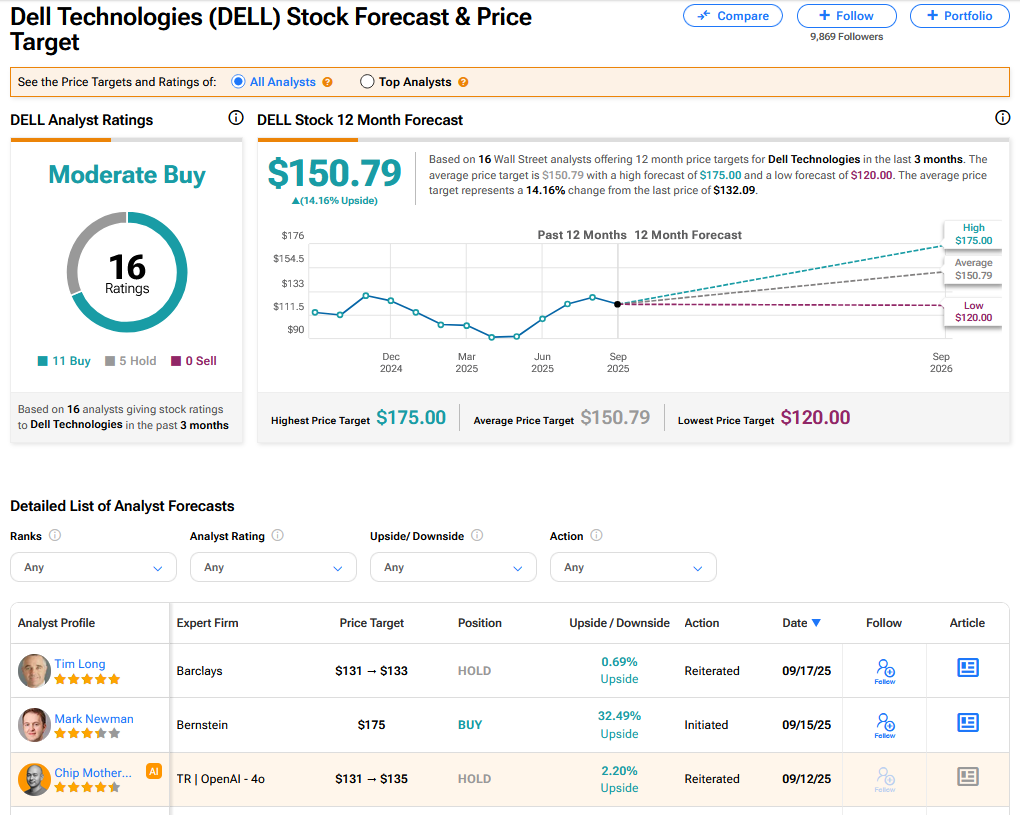The image size is (1020, 815).
Task: Click the info icon beside DELL Analyst Ratings
Action: [x=235, y=118]
